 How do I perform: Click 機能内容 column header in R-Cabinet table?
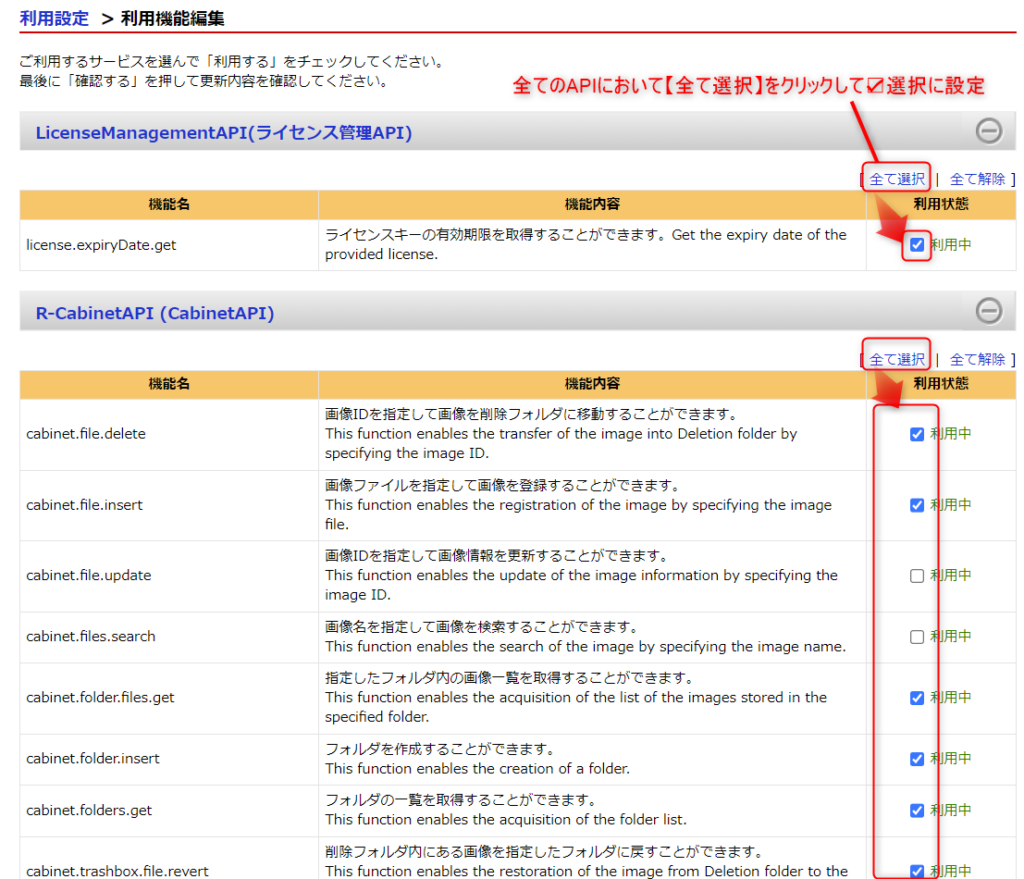[x=592, y=384]
